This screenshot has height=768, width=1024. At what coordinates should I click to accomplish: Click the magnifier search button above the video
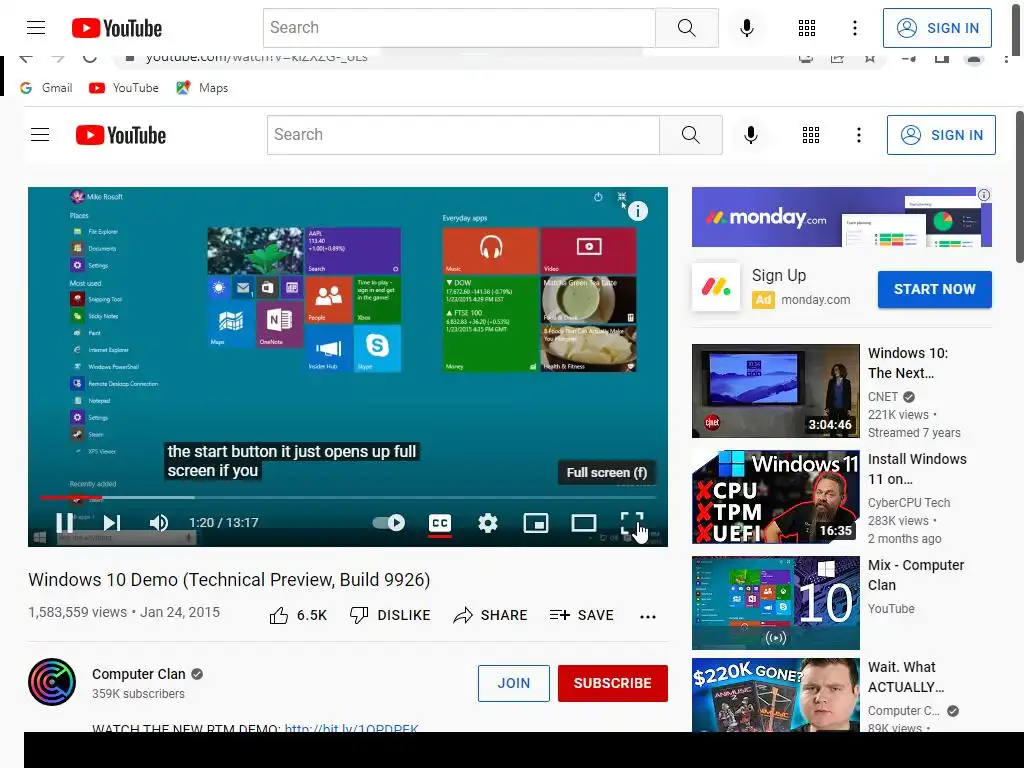click(x=690, y=135)
